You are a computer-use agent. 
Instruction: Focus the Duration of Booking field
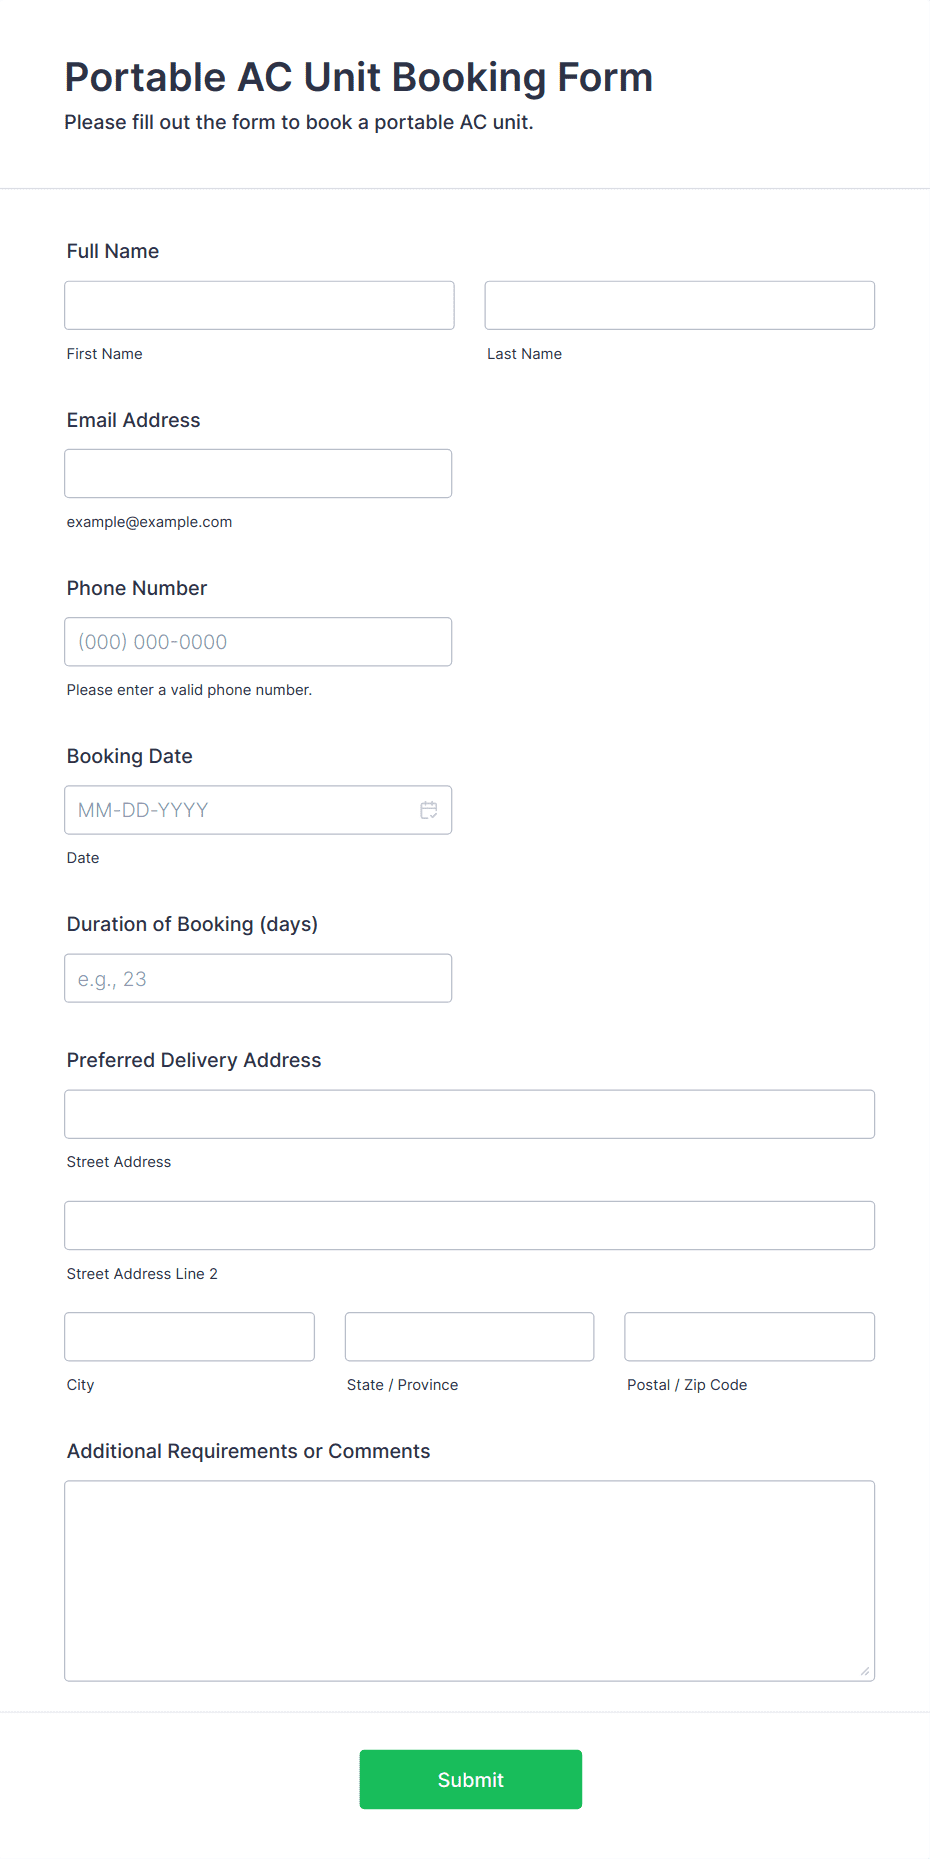click(x=258, y=978)
